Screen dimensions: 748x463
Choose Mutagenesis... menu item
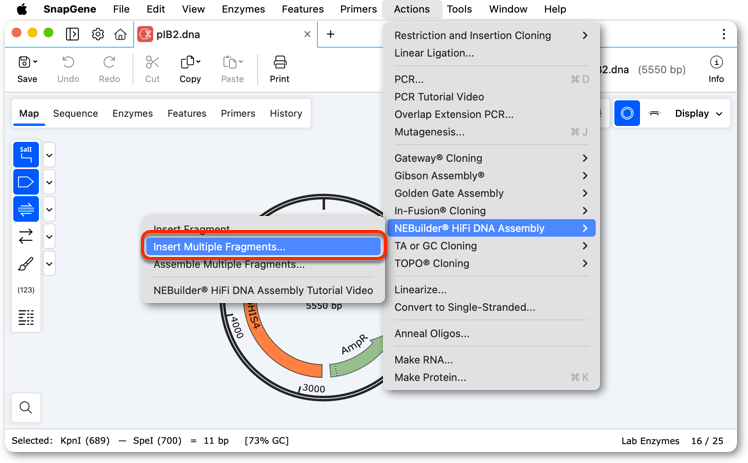click(491, 132)
